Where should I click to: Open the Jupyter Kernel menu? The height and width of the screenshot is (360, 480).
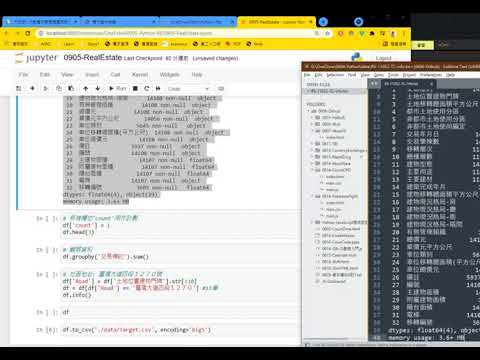[140, 74]
